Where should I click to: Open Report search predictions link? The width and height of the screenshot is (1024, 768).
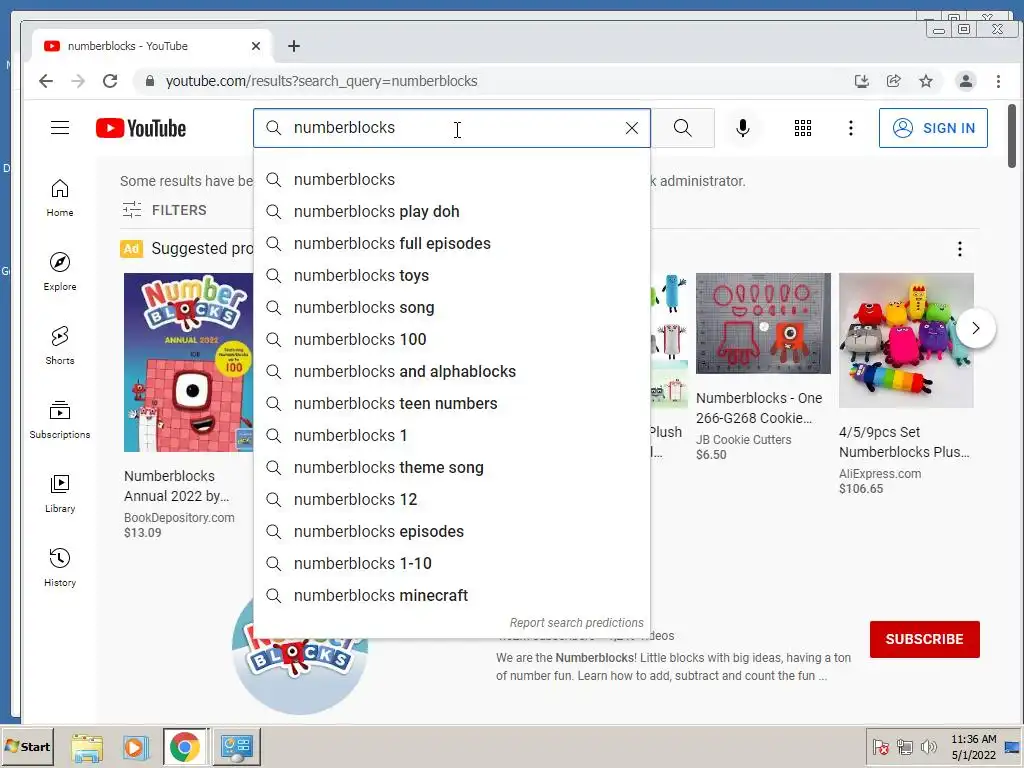(x=577, y=623)
